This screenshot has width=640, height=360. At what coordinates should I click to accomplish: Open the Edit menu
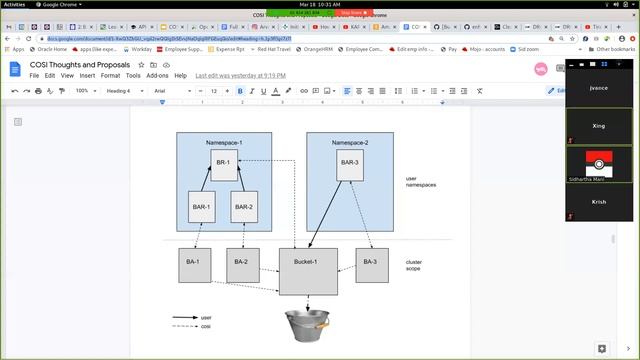tap(50, 76)
